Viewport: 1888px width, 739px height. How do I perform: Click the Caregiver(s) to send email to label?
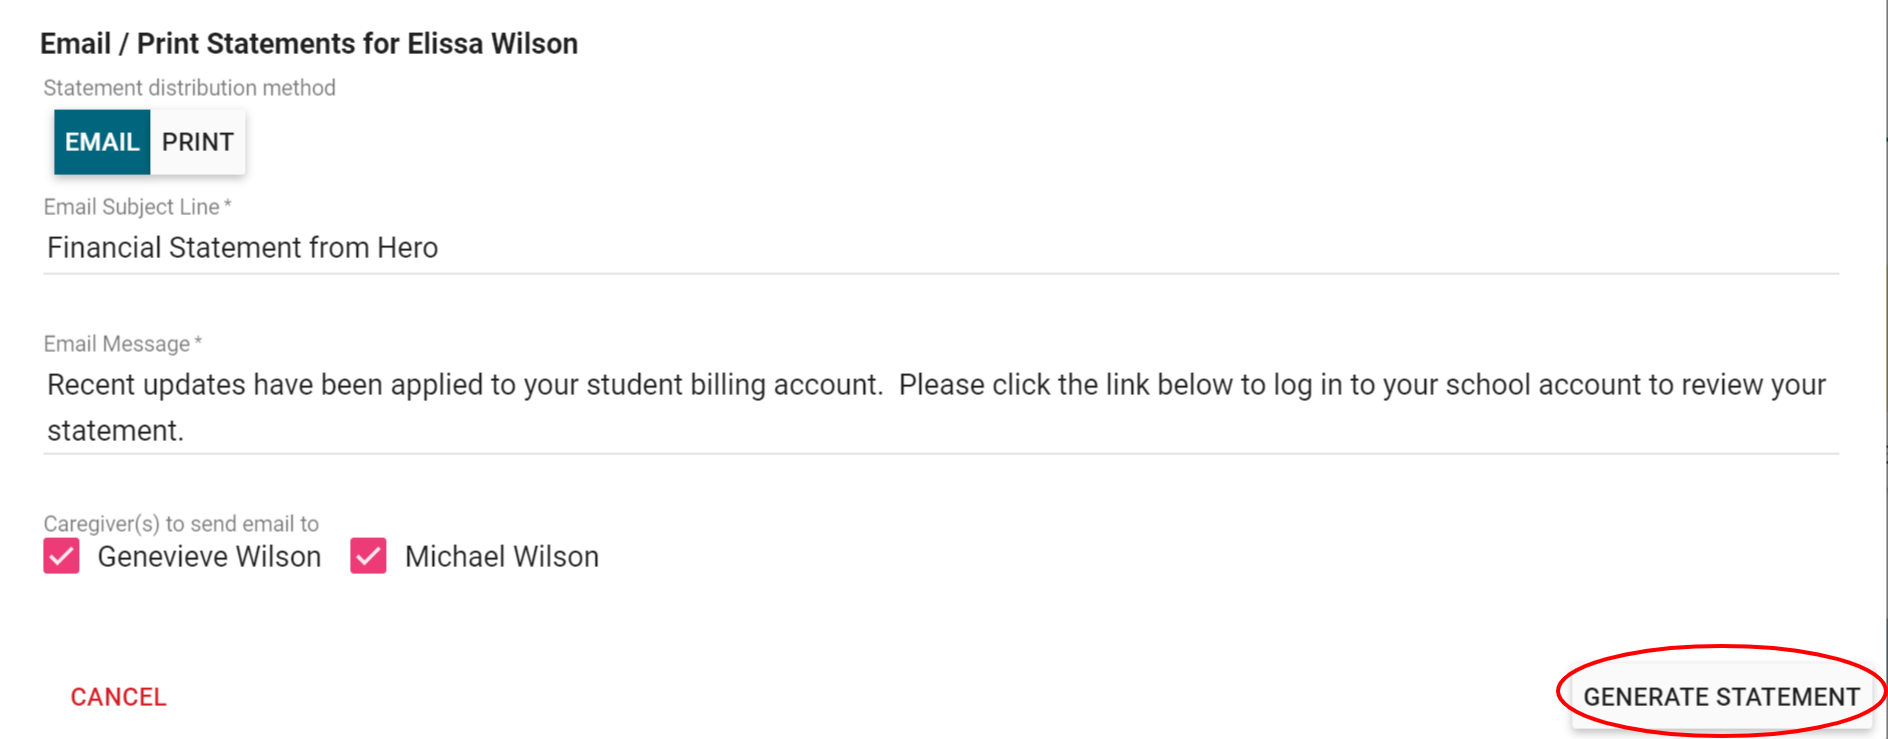click(181, 524)
